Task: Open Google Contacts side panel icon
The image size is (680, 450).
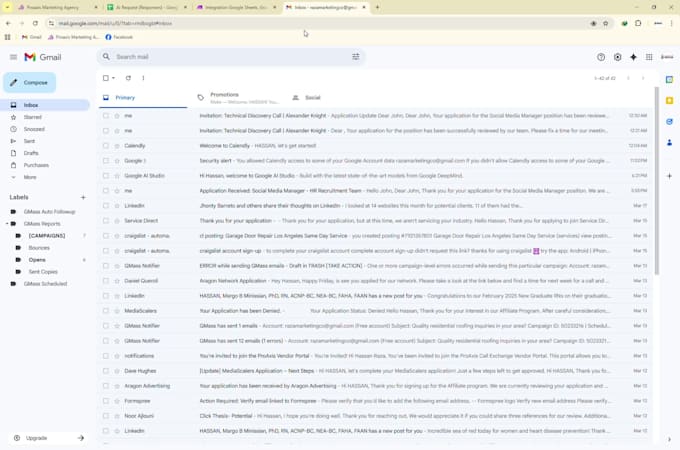Action: [x=669, y=142]
